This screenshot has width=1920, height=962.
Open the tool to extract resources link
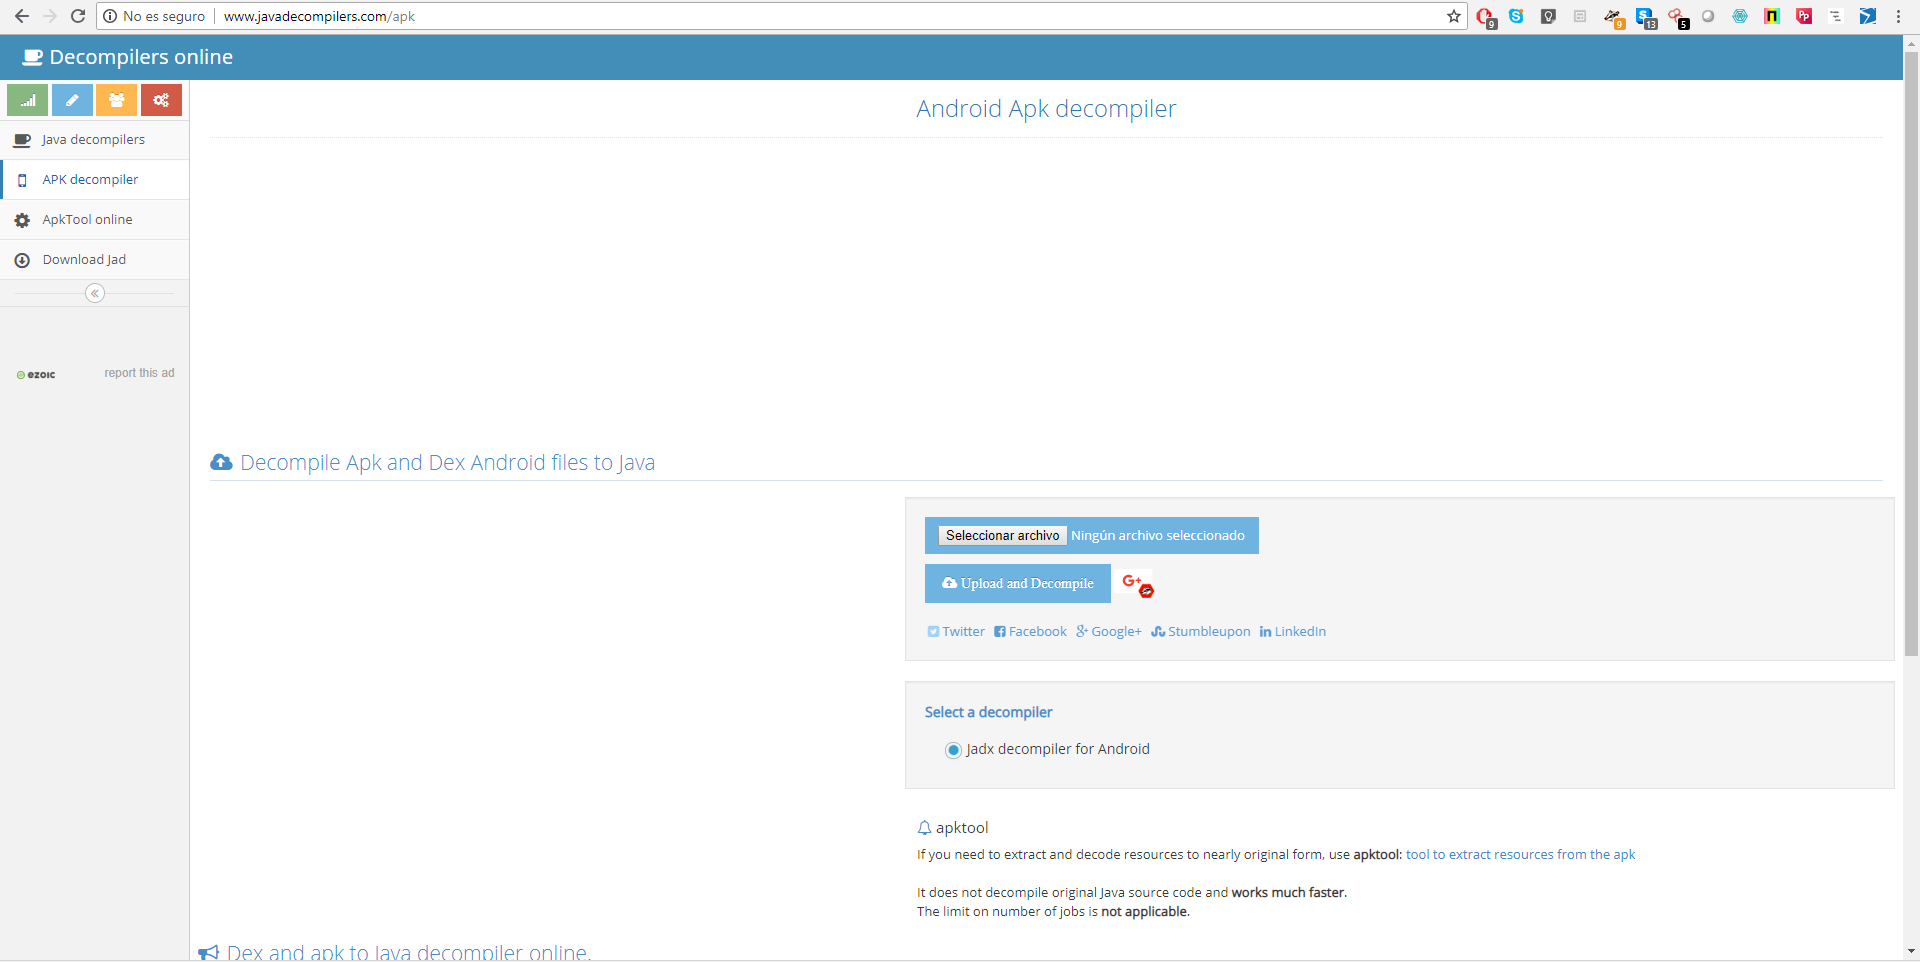point(1520,855)
